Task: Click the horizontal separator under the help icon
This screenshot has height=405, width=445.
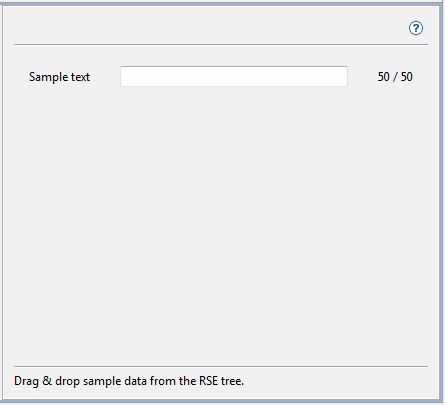Action: point(221,44)
